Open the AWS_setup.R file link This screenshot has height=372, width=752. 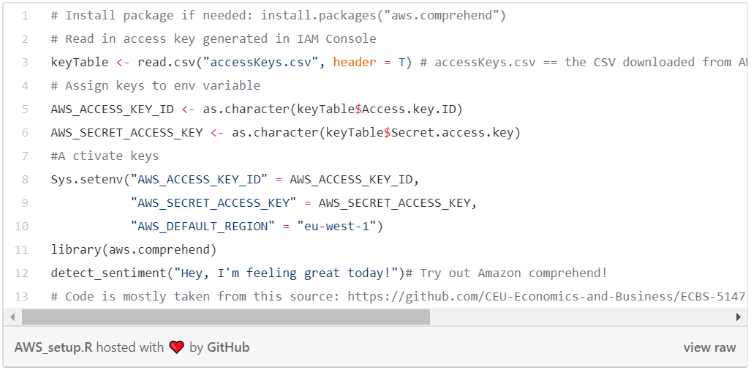tap(53, 348)
